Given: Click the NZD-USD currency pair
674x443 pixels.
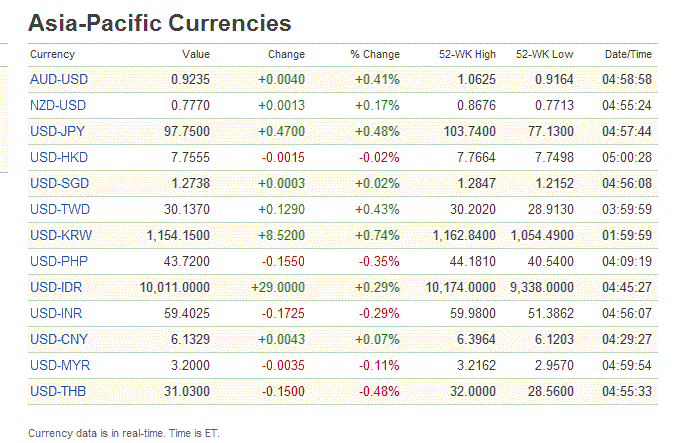Looking at the screenshot, I should coord(57,105).
